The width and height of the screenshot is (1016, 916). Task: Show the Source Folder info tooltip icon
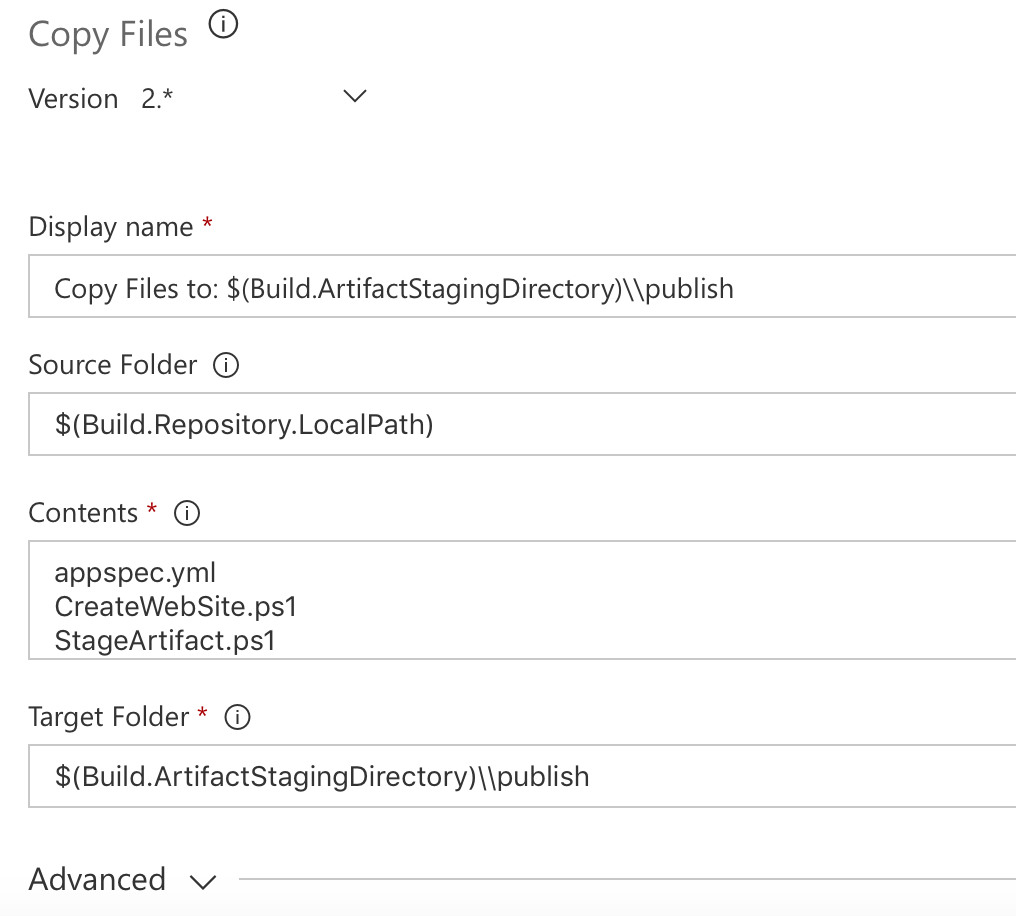tap(227, 366)
